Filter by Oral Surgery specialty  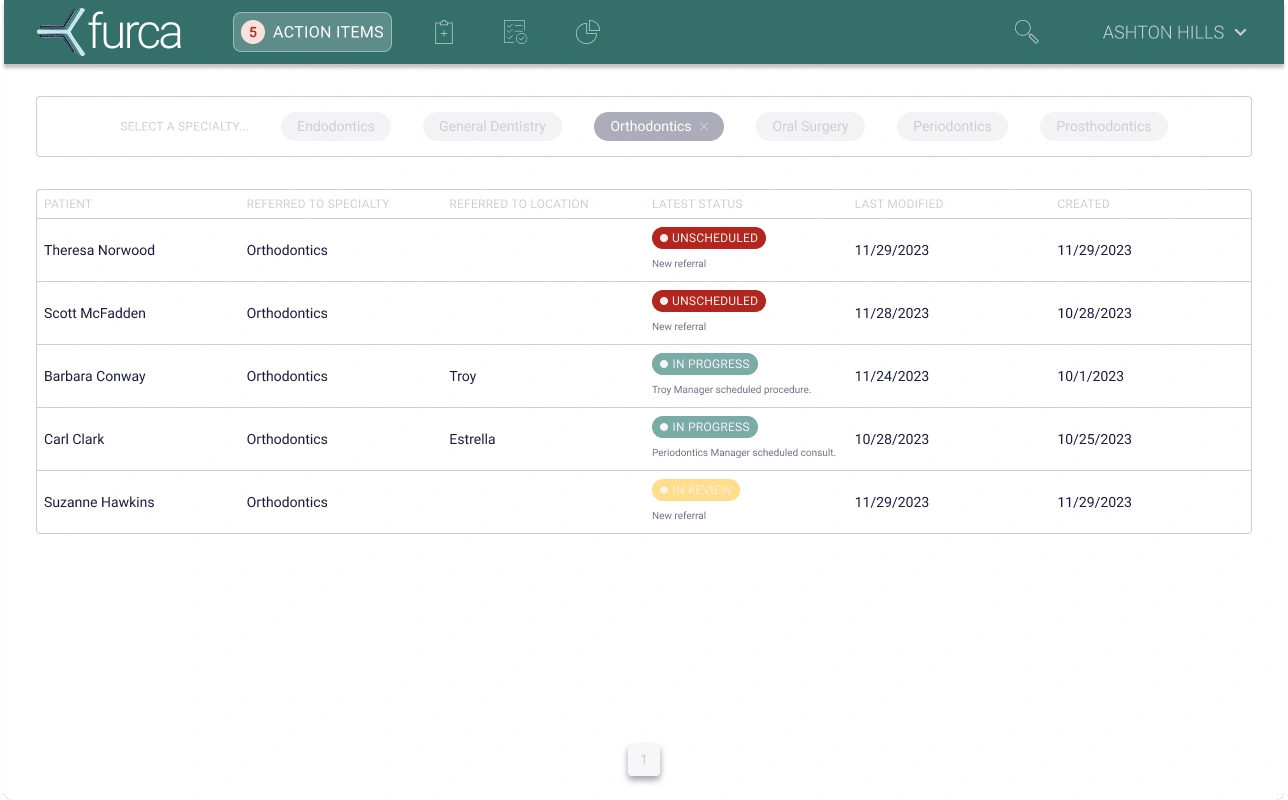(810, 126)
